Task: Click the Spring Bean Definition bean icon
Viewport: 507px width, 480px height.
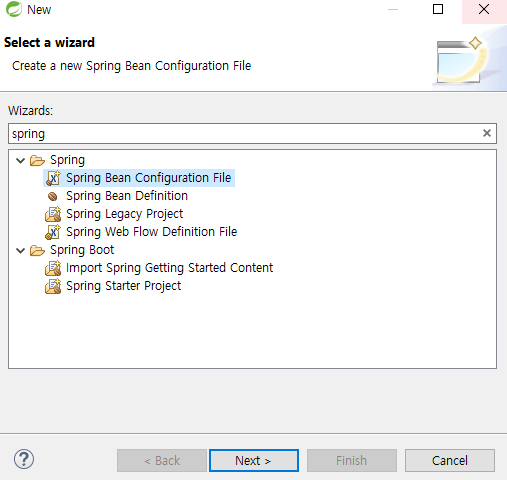Action: coord(53,196)
